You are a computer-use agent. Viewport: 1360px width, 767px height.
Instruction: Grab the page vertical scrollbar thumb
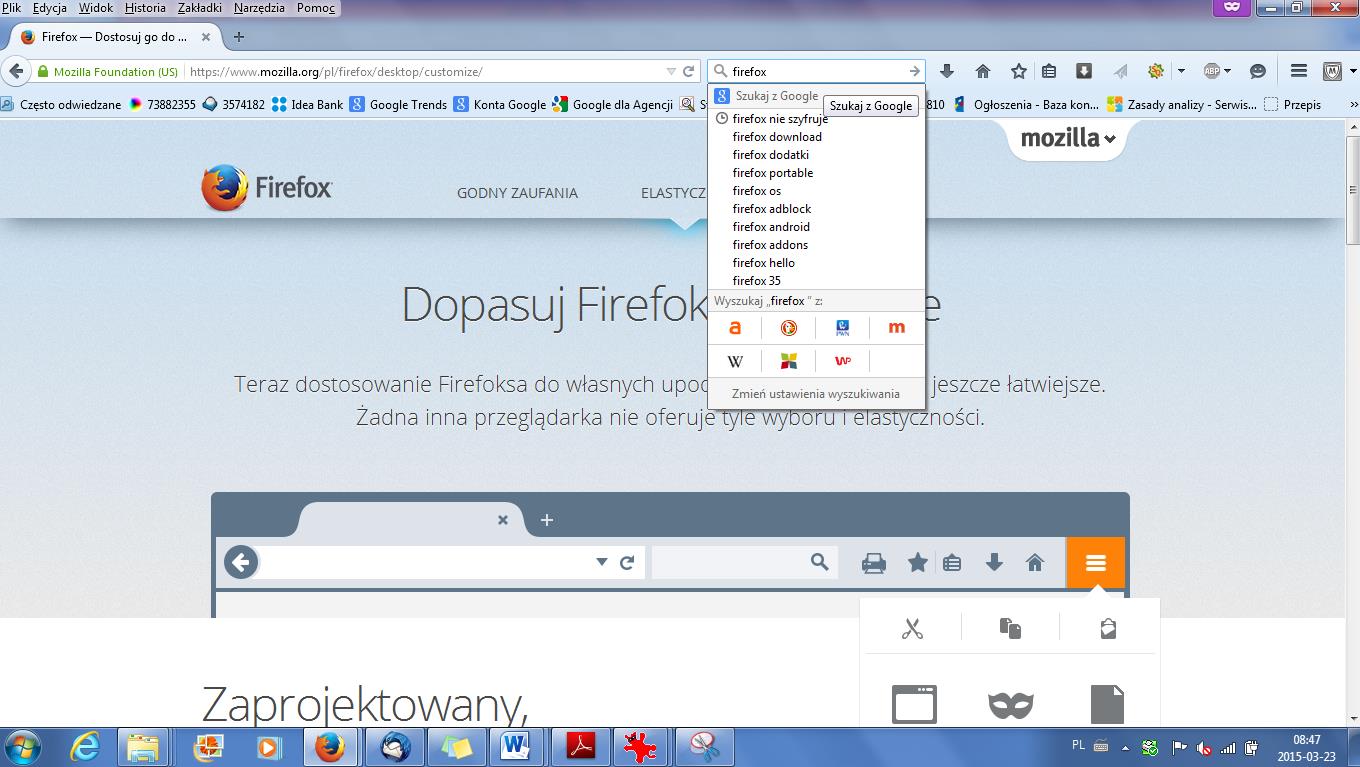pos(1352,188)
